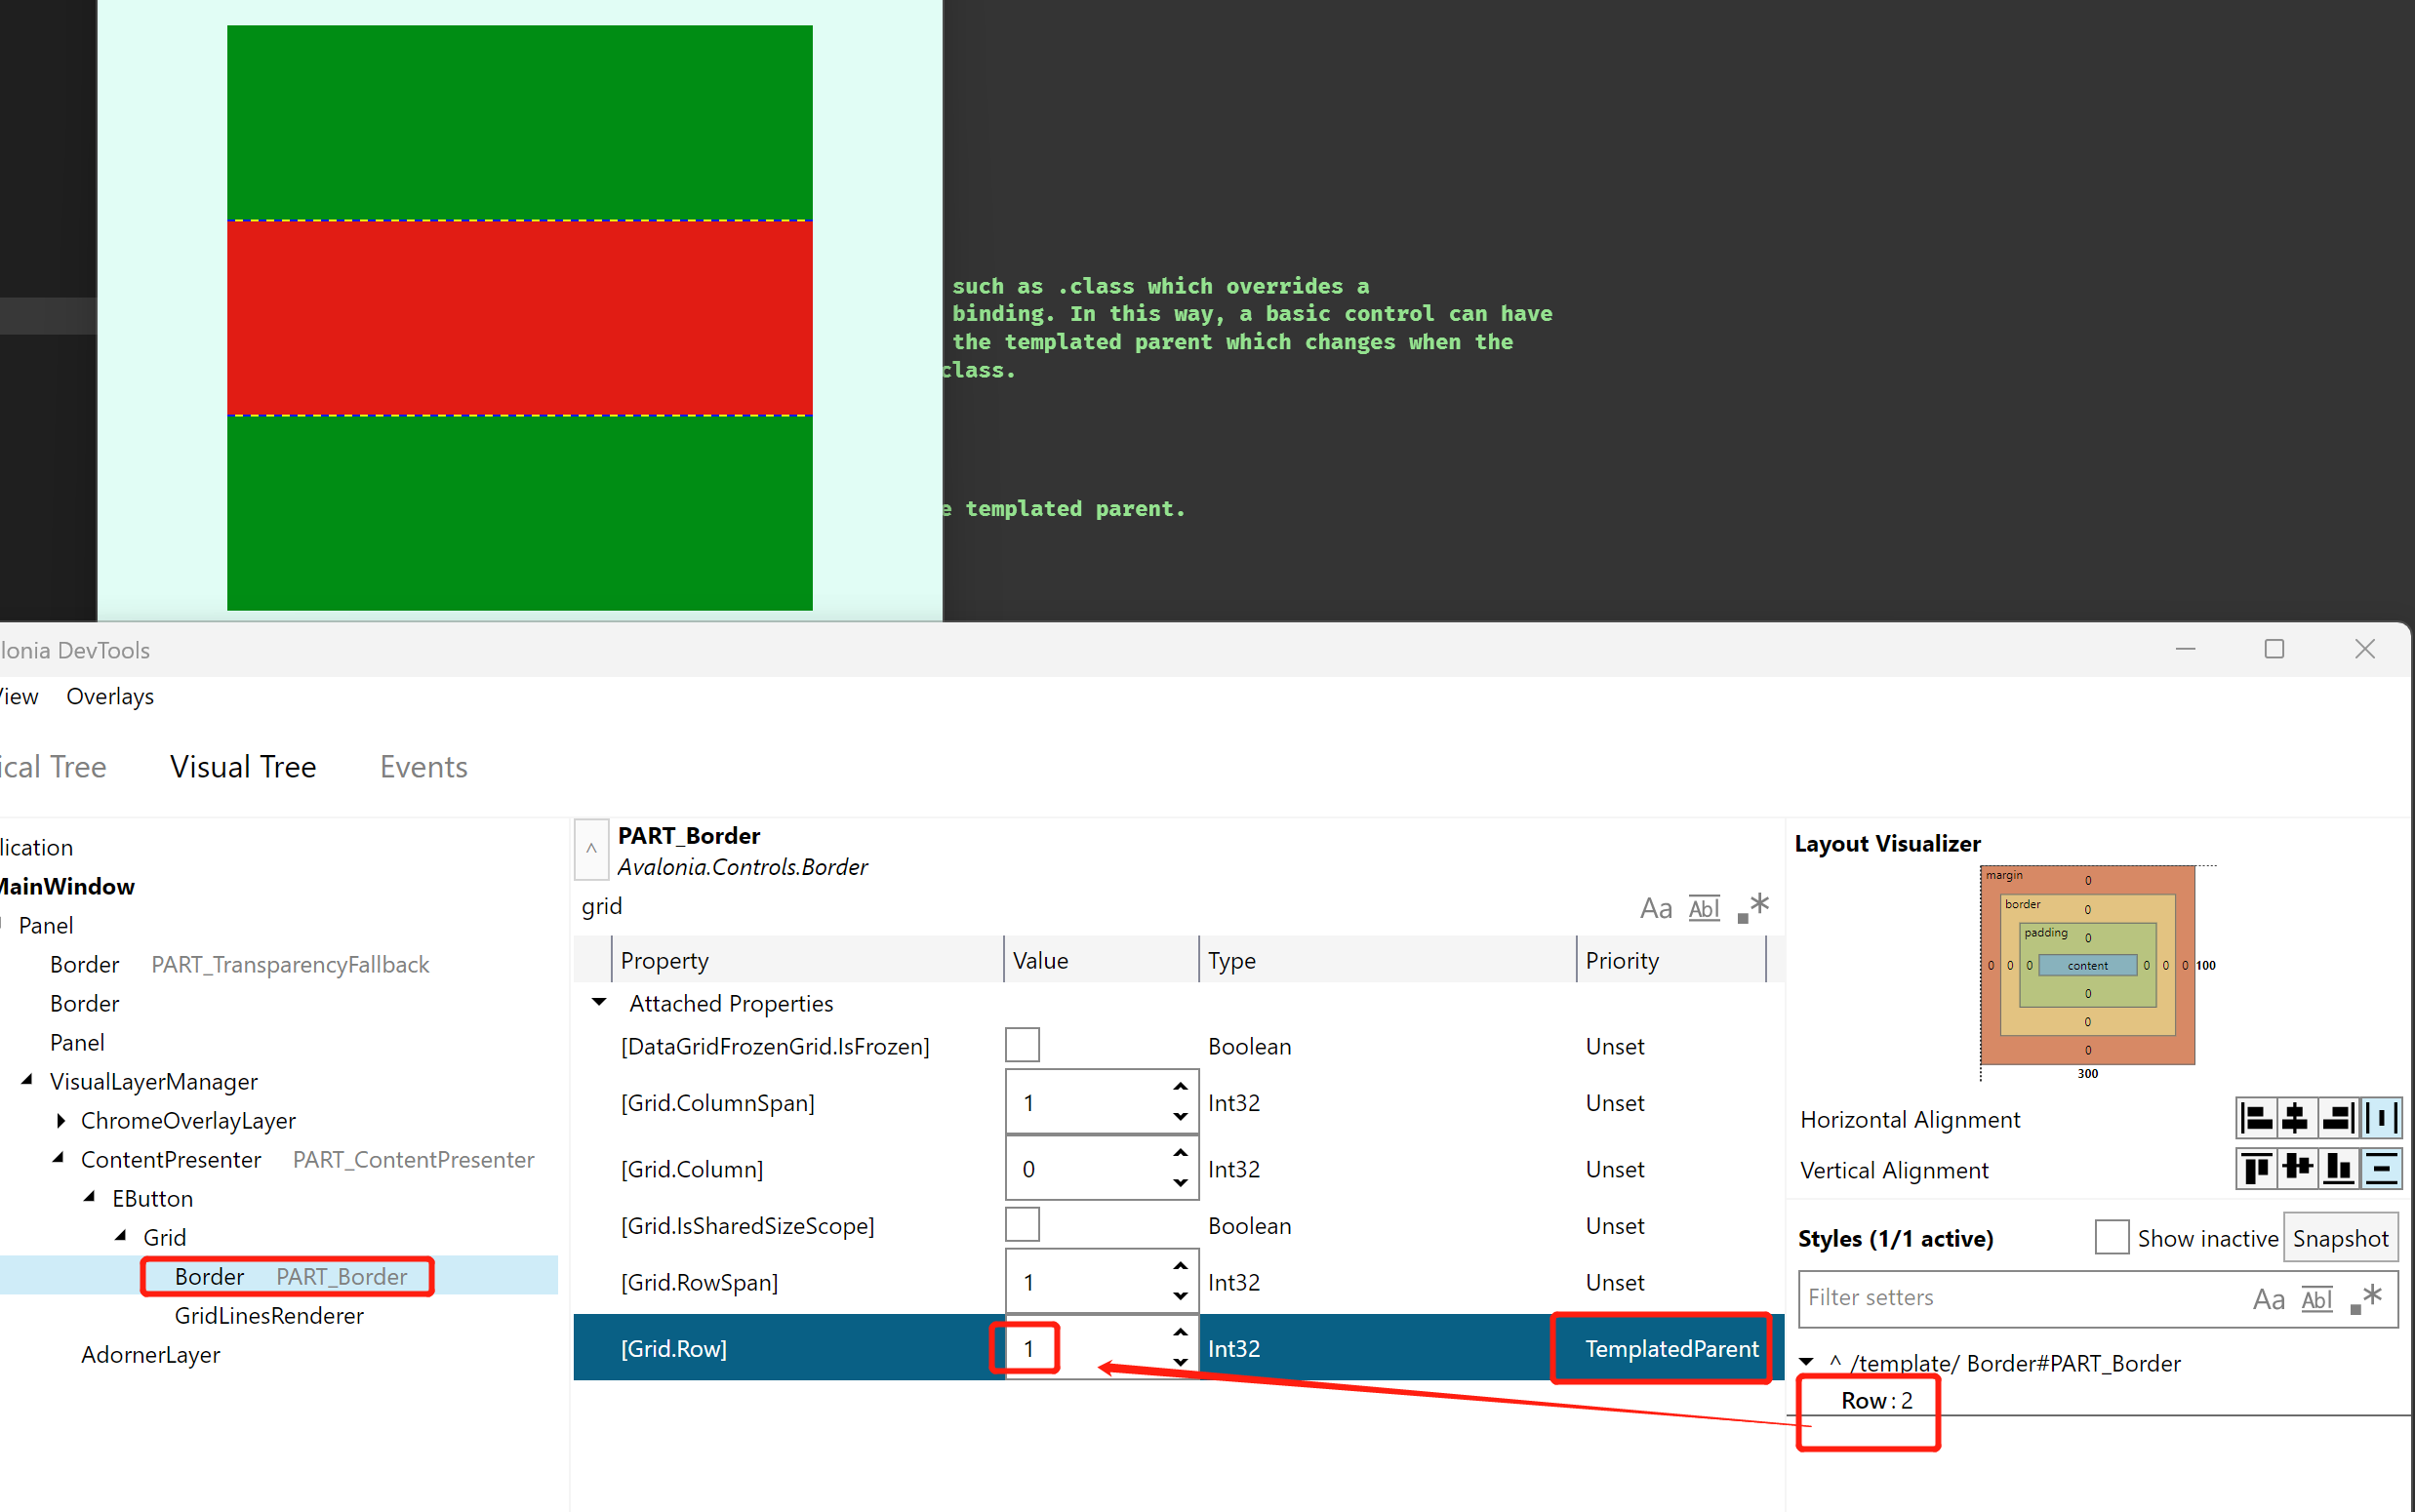
Task: Set horizontal alignment to center
Action: click(x=2297, y=1118)
